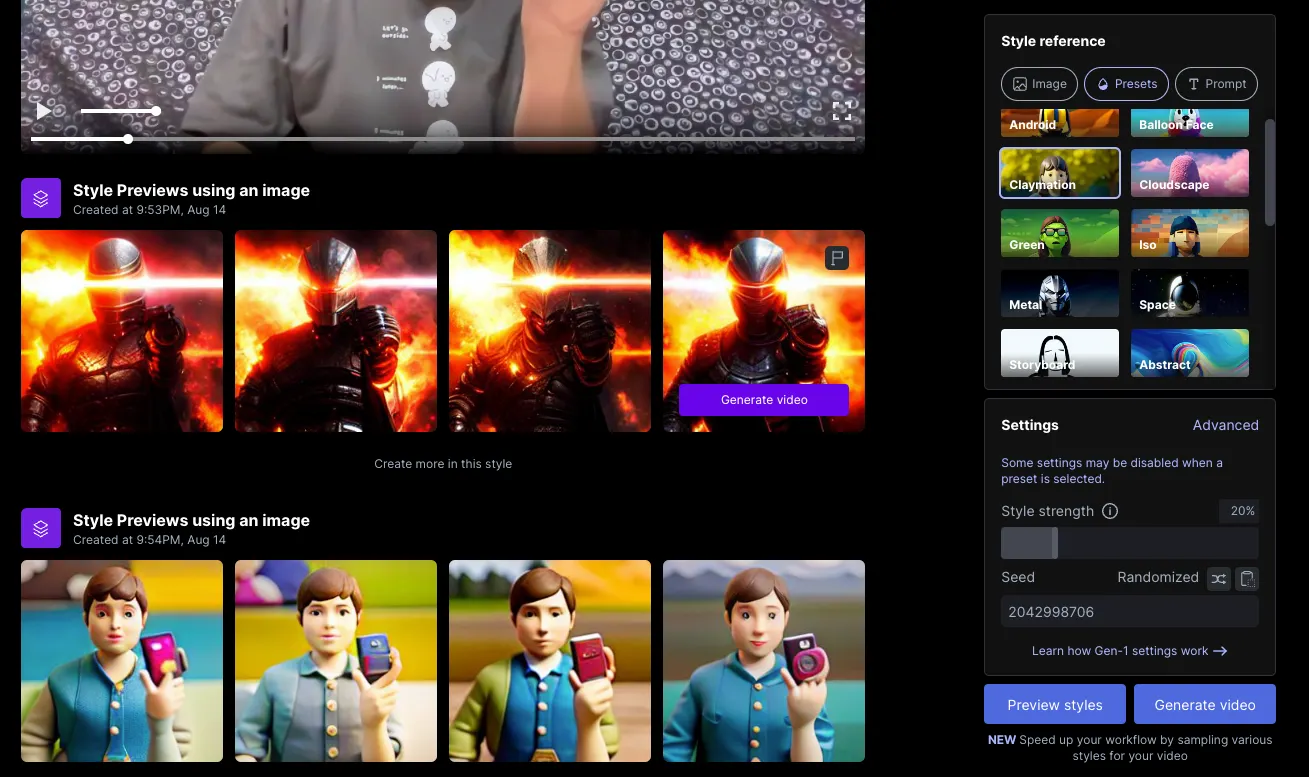This screenshot has height=777, width=1309.
Task: Randomize the seed with shuffle icon
Action: tap(1218, 578)
